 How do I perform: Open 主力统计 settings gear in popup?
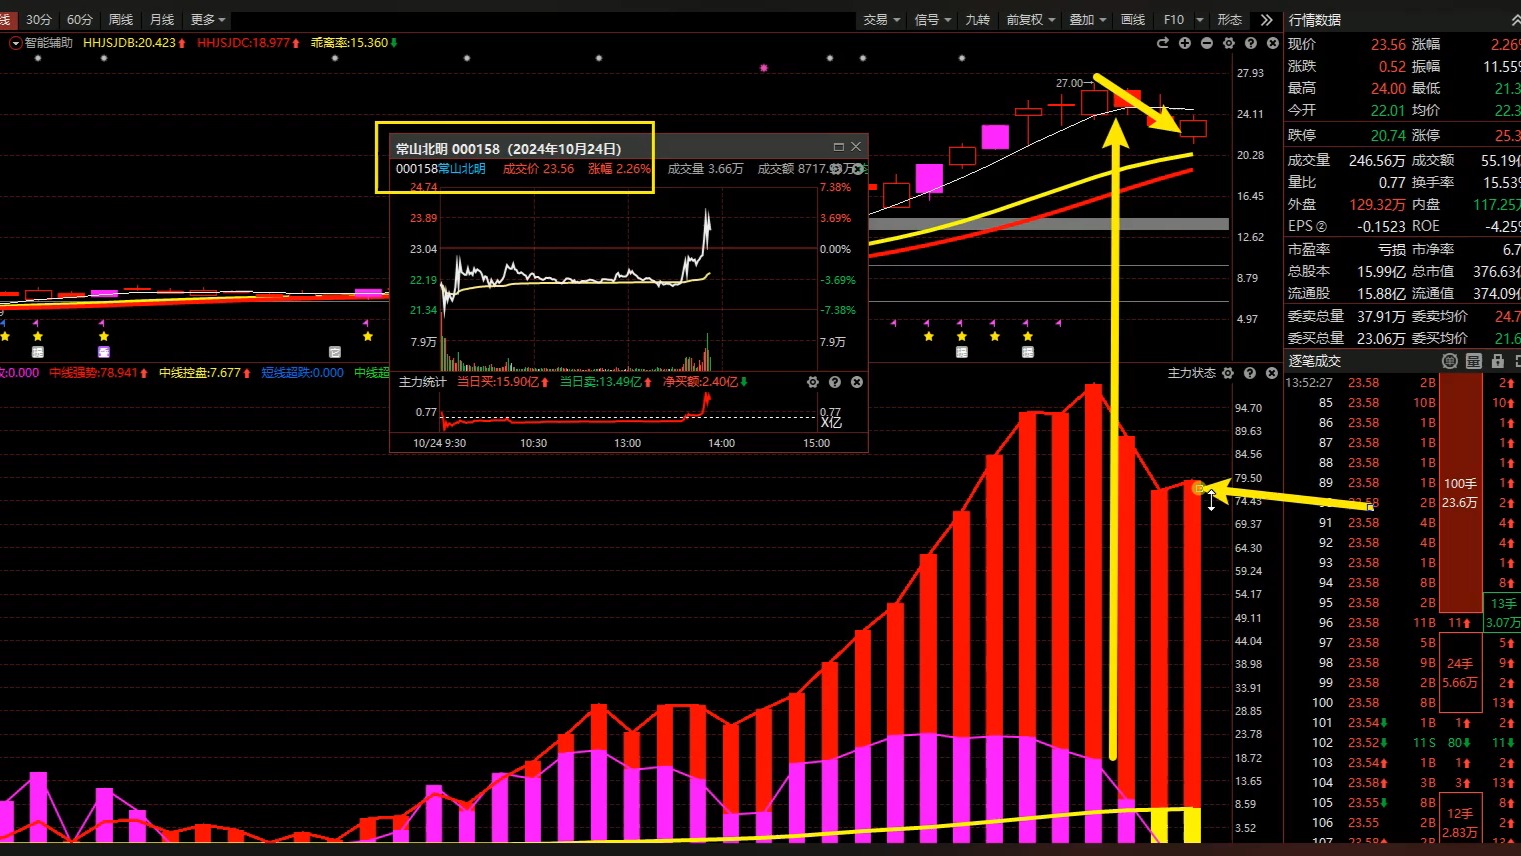pyautogui.click(x=813, y=382)
